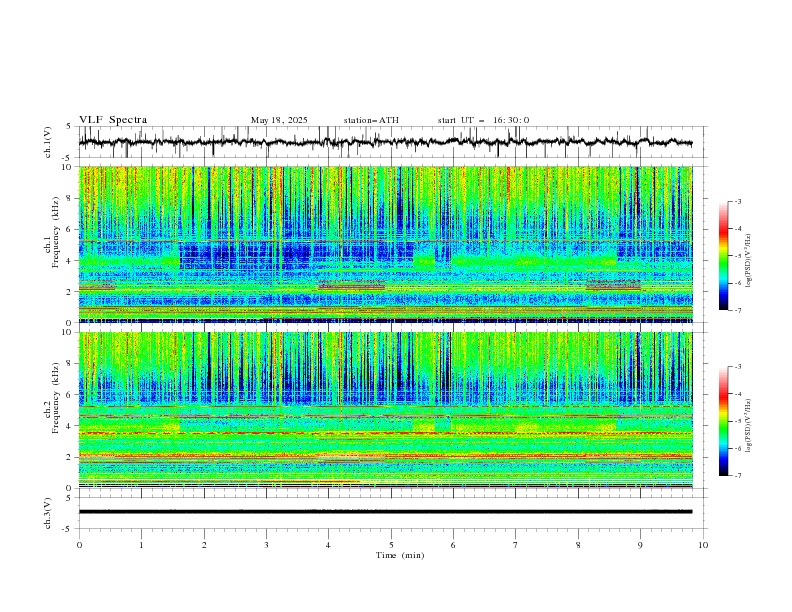Click the "ch.3(V)" axis label

(48, 513)
